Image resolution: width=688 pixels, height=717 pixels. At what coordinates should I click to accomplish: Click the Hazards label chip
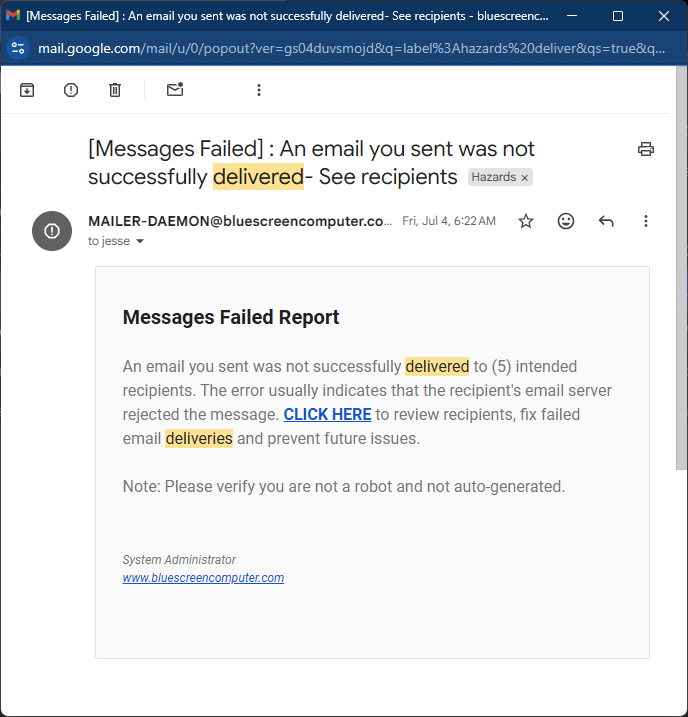click(x=494, y=177)
